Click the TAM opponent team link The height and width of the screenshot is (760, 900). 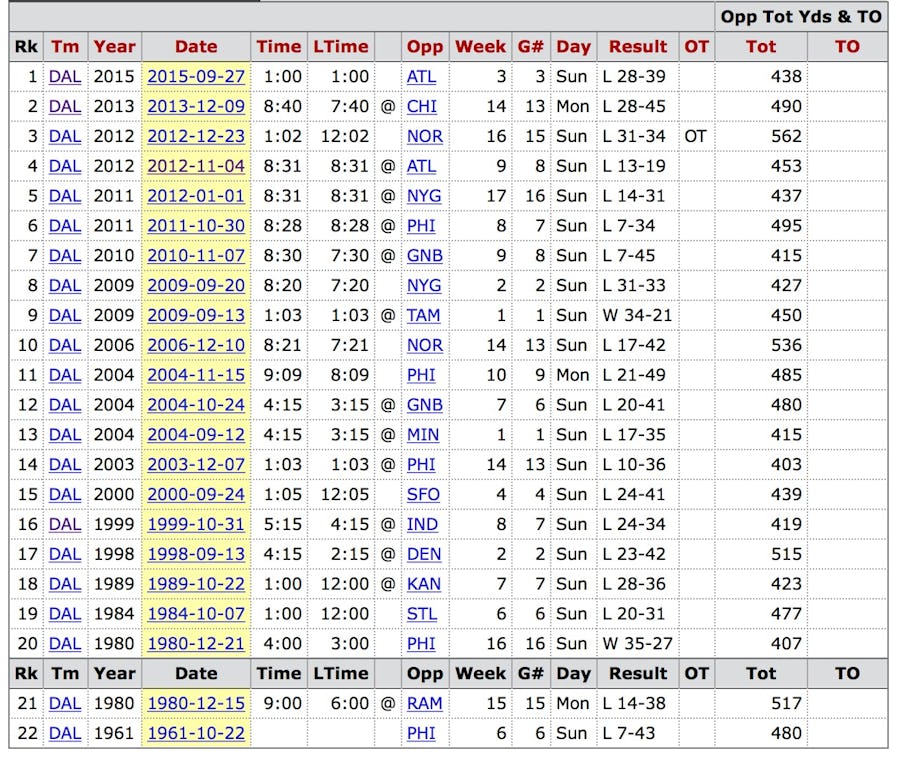[423, 315]
